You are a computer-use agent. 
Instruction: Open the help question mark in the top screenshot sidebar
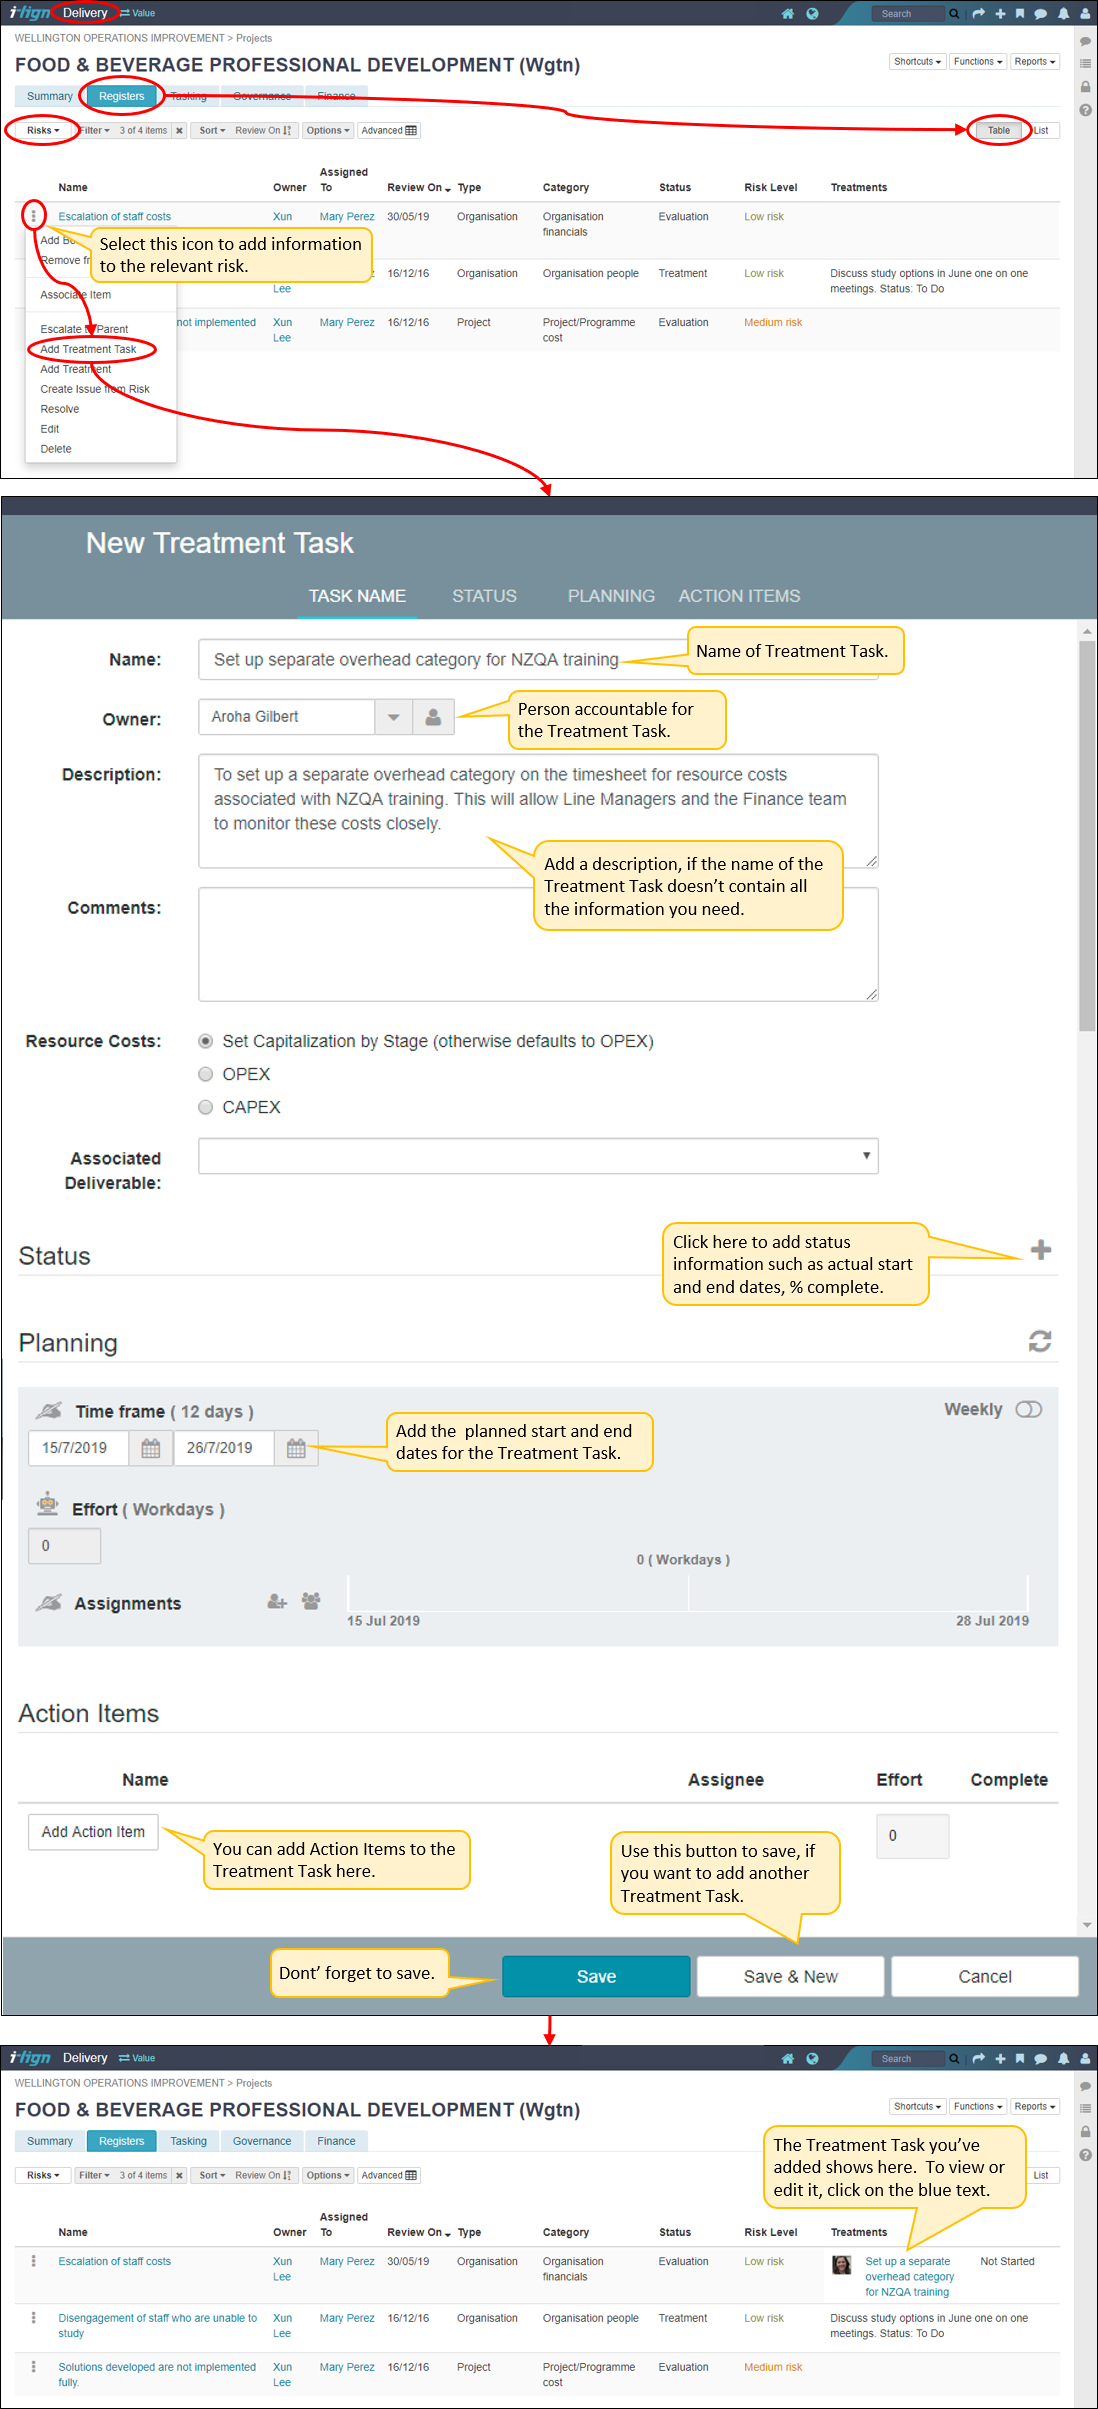point(1085,110)
